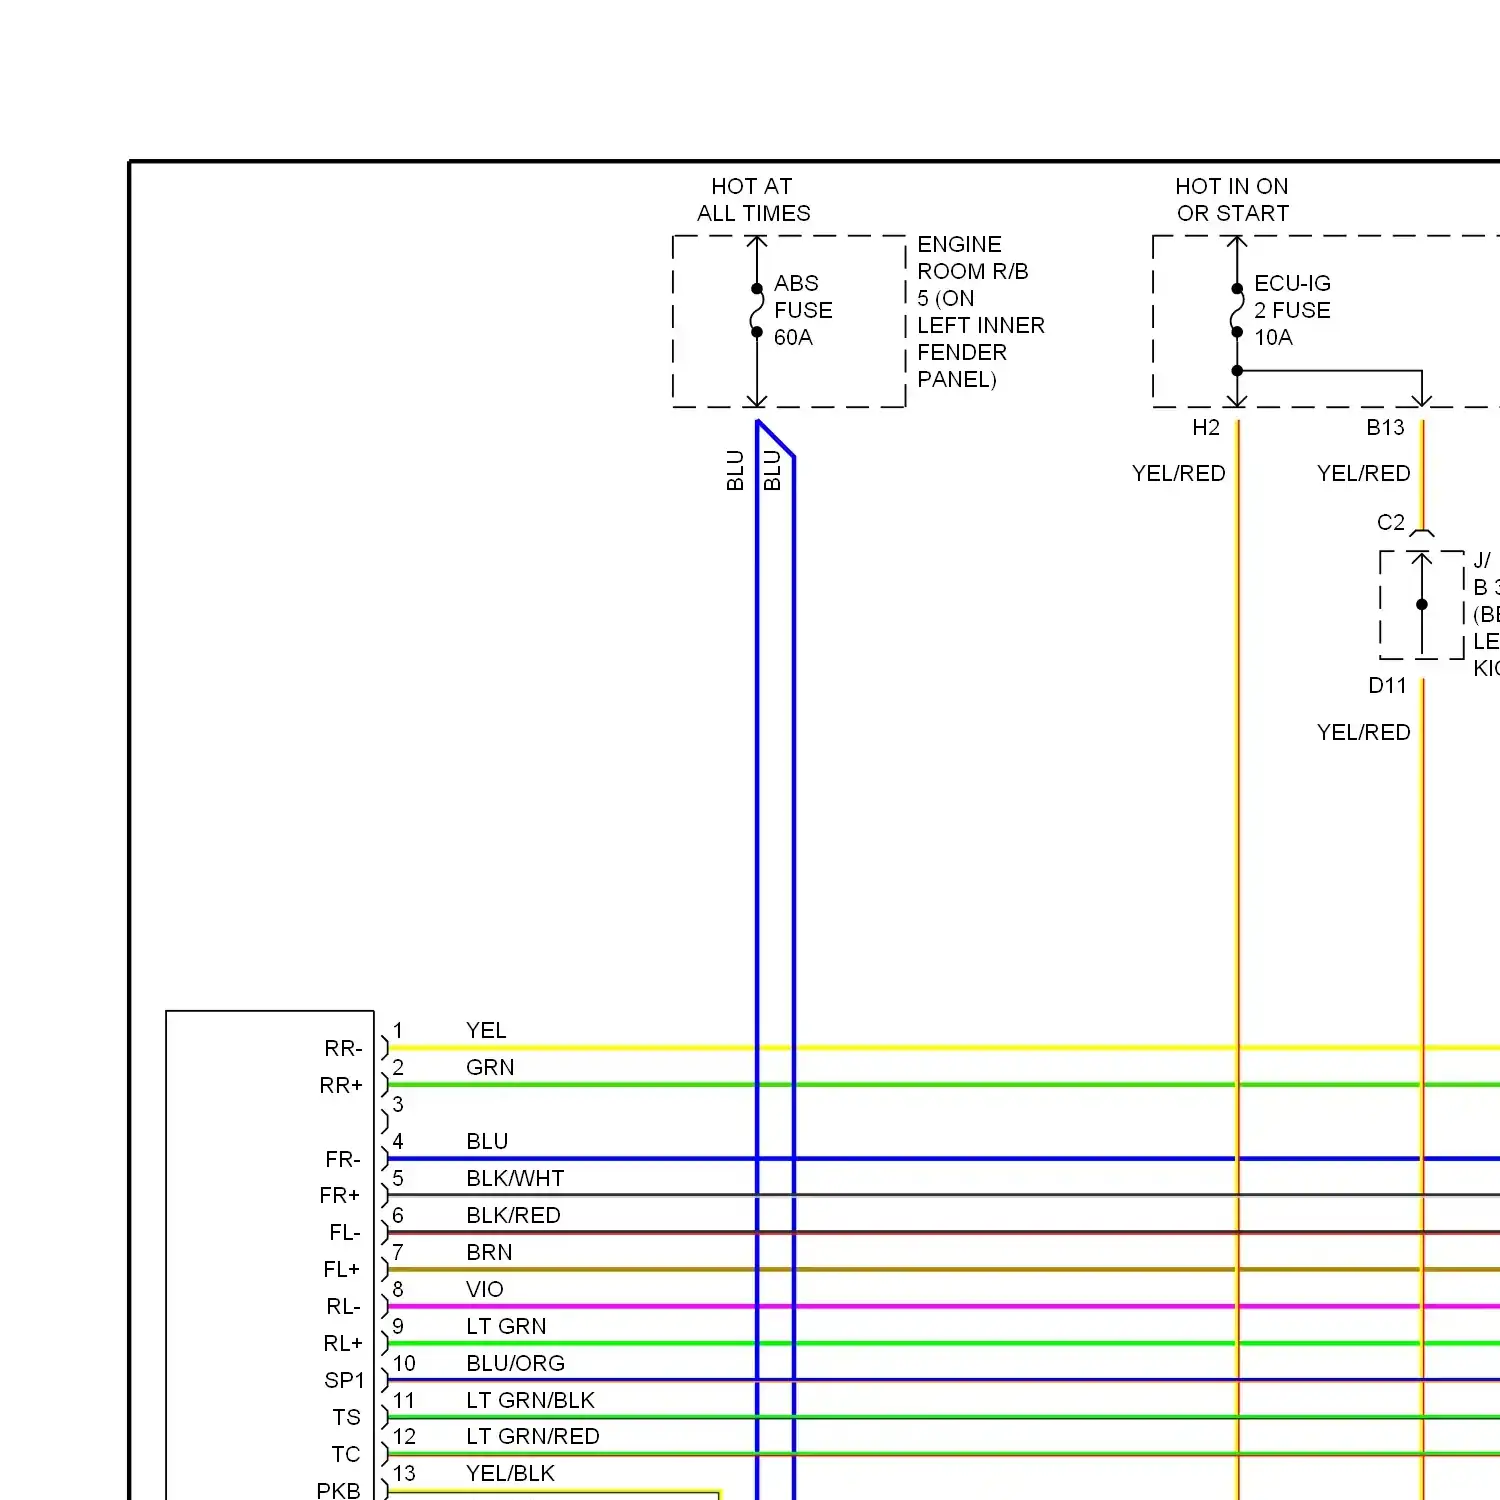Click the YEL/BLK wire label

[x=510, y=1474]
